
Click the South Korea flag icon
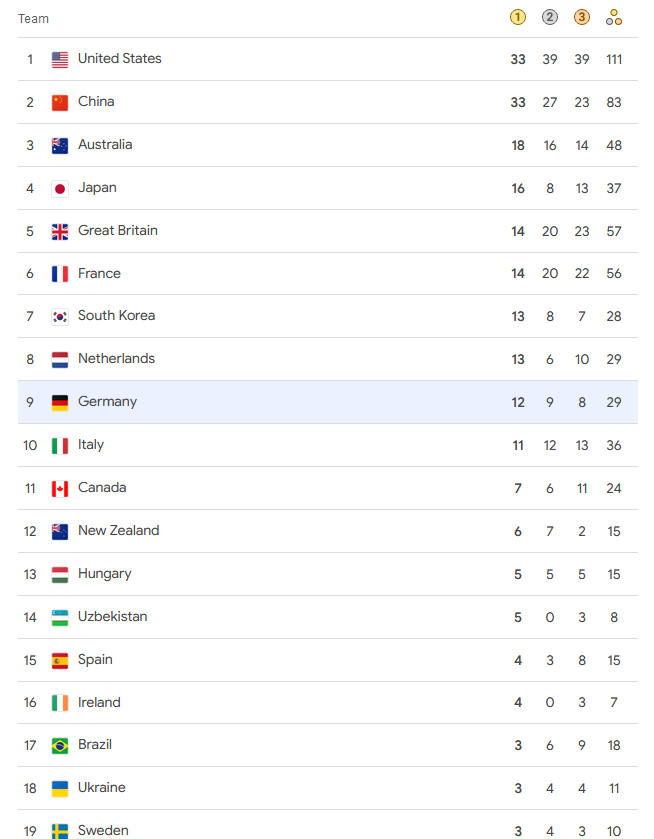[60, 316]
